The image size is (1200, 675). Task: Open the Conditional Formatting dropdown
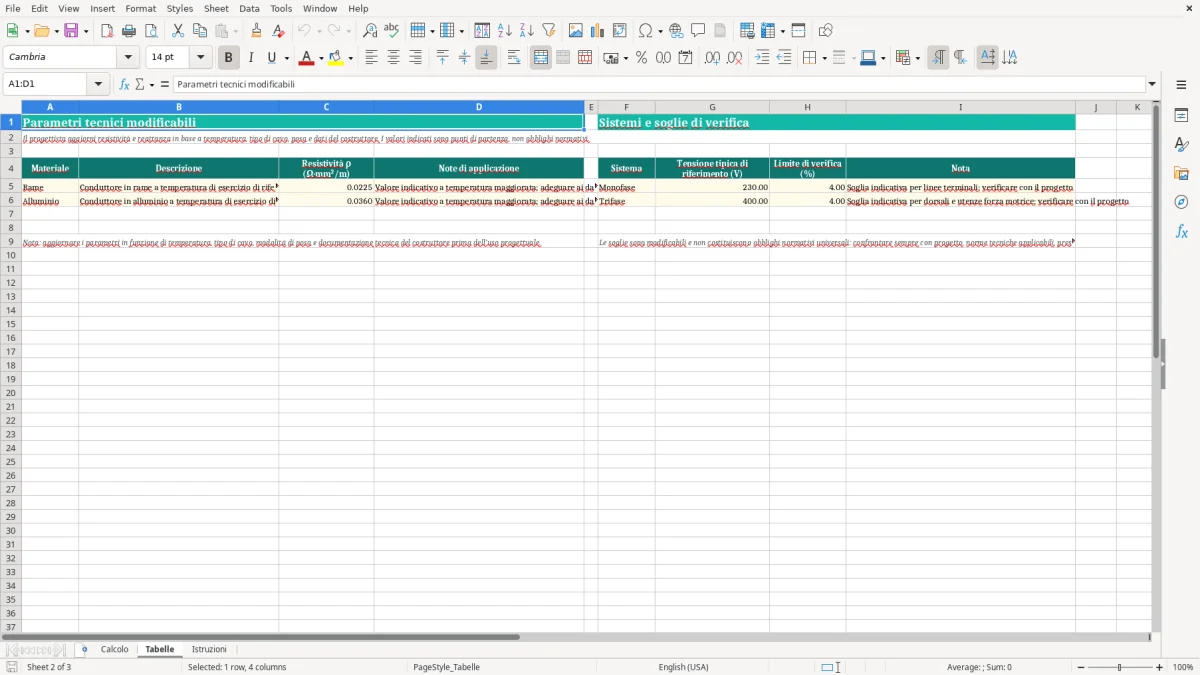[x=917, y=58]
